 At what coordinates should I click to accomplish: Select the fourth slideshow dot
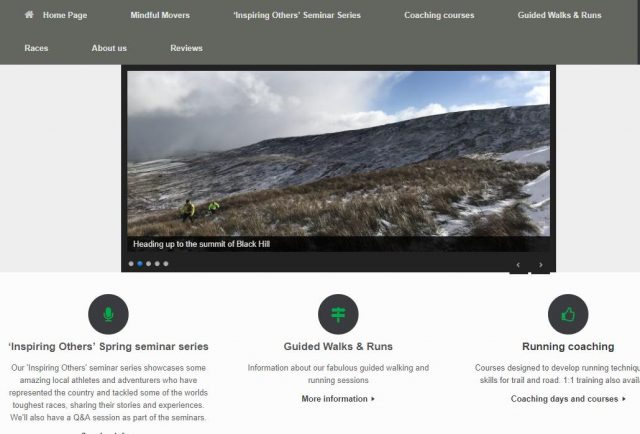click(x=157, y=264)
